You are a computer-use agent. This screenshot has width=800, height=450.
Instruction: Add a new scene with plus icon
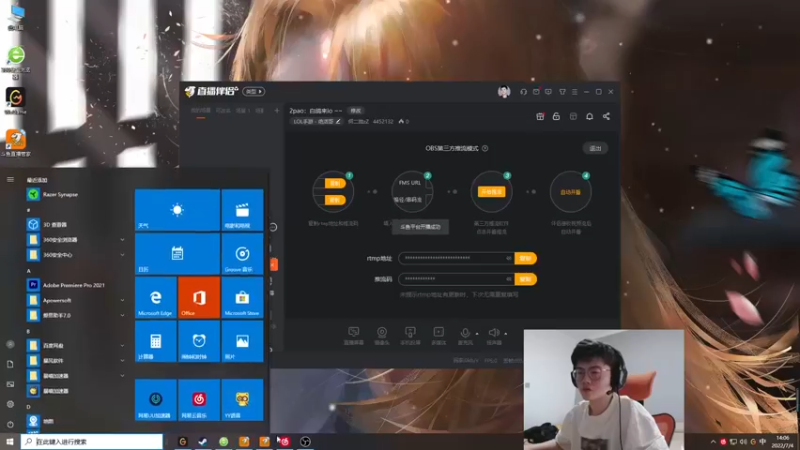(x=277, y=110)
